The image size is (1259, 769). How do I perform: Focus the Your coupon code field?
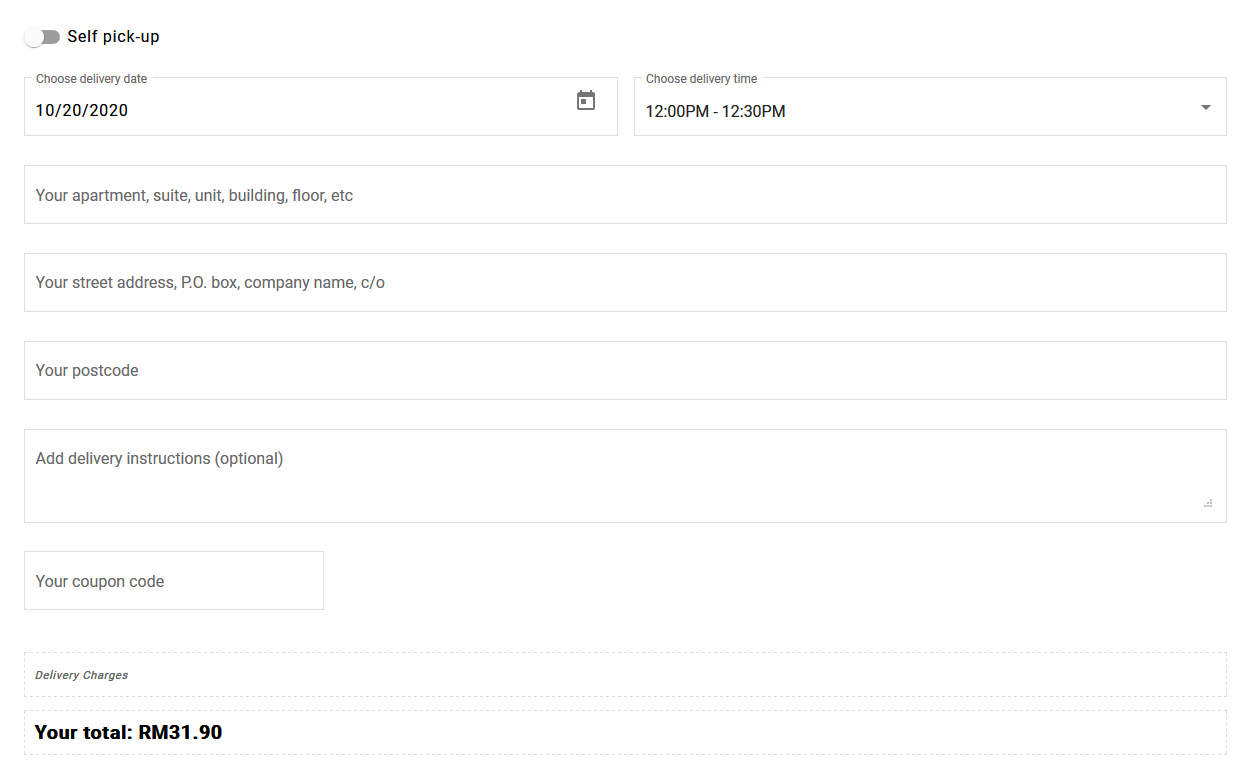click(x=174, y=581)
